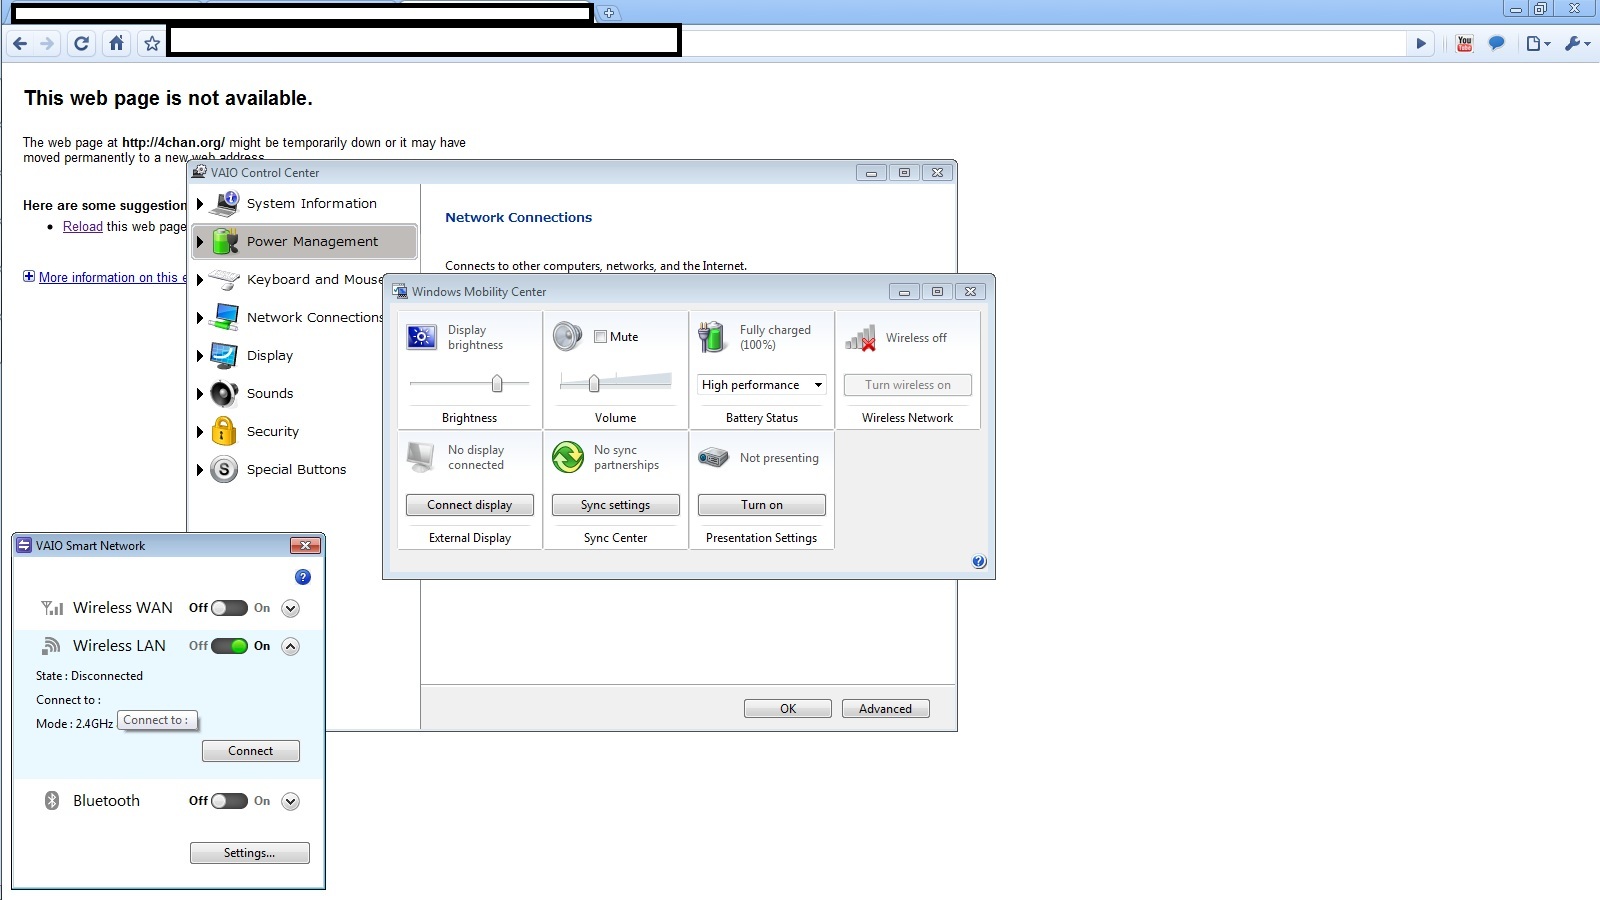Viewport: 1600px width, 900px height.
Task: Expand the Display tree item
Action: pyautogui.click(x=200, y=356)
